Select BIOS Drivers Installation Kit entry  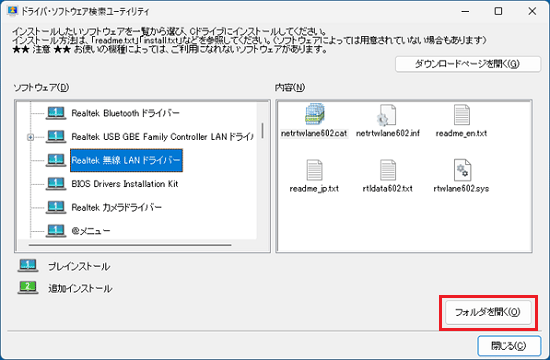pyautogui.click(x=125, y=184)
